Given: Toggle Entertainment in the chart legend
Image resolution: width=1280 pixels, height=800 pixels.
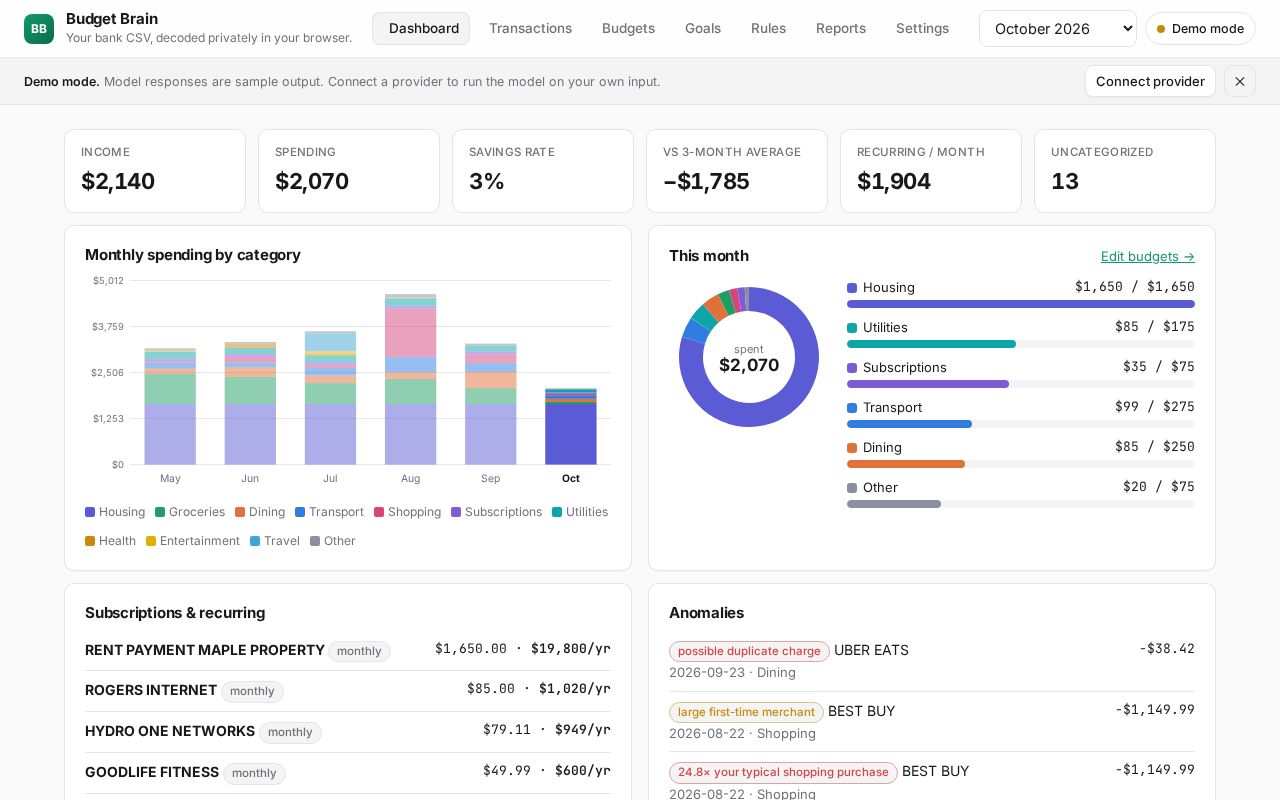Looking at the screenshot, I should pos(193,541).
